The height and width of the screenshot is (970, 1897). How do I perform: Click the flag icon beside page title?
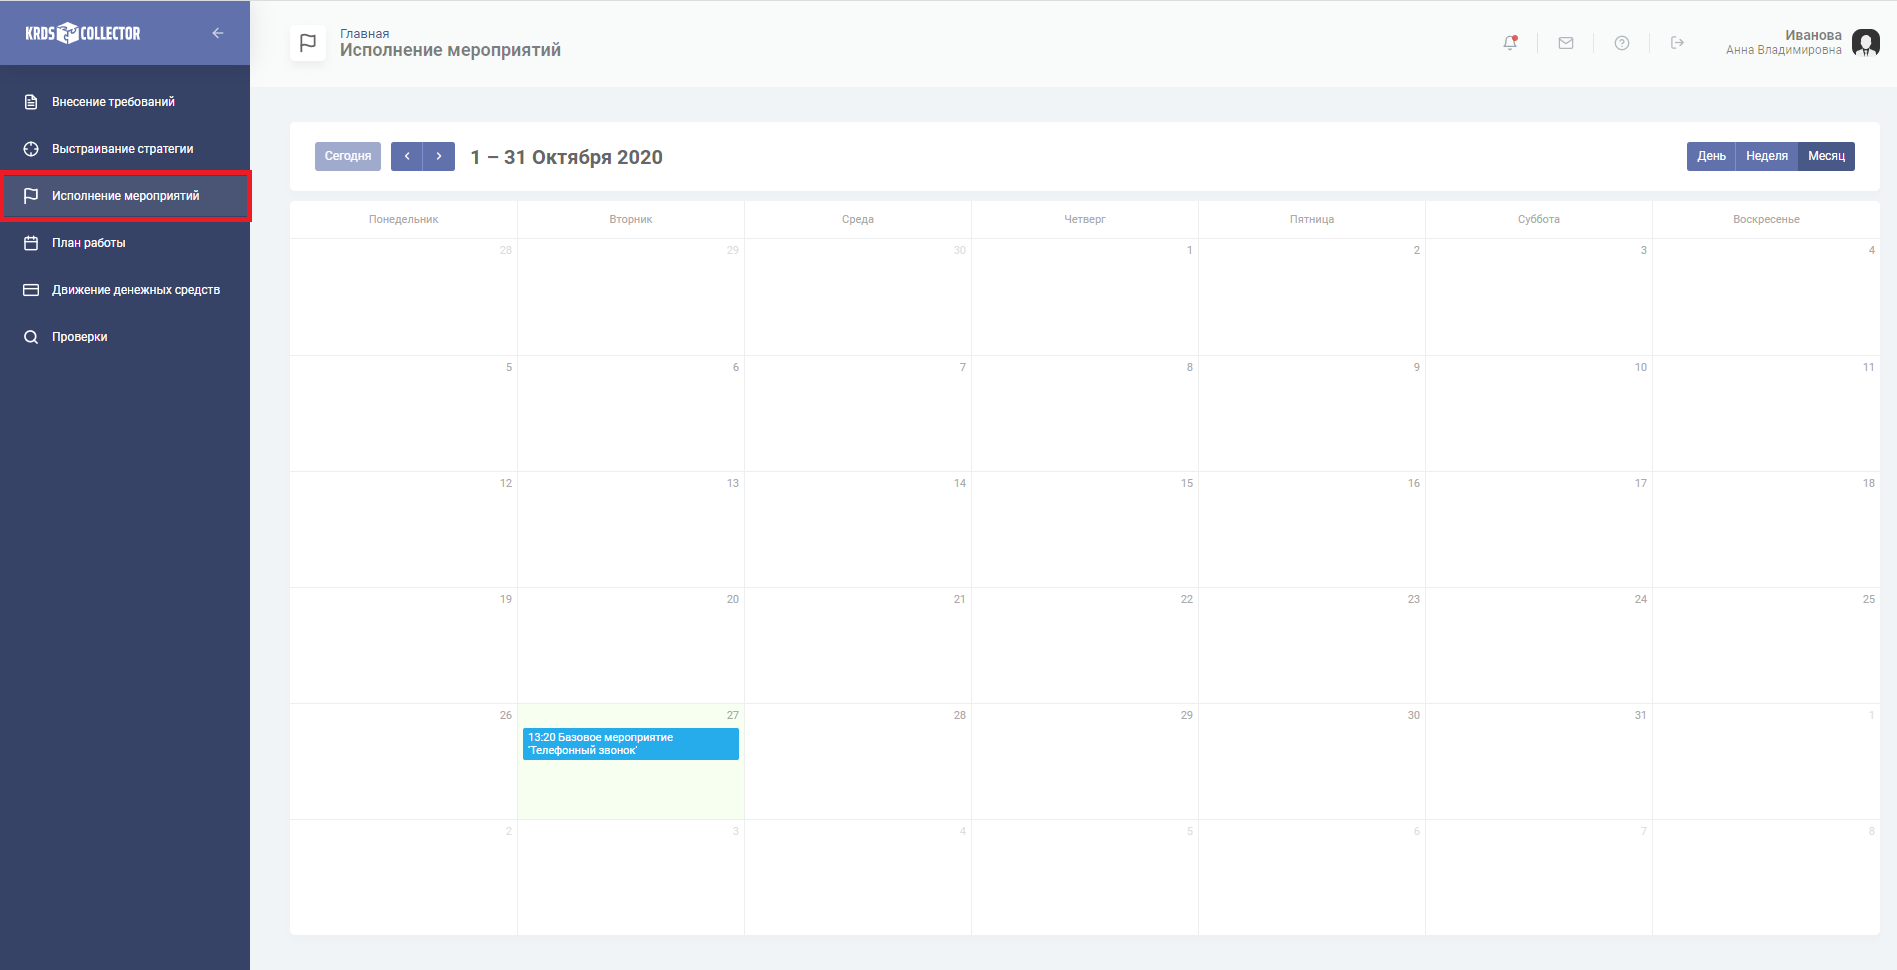[308, 43]
